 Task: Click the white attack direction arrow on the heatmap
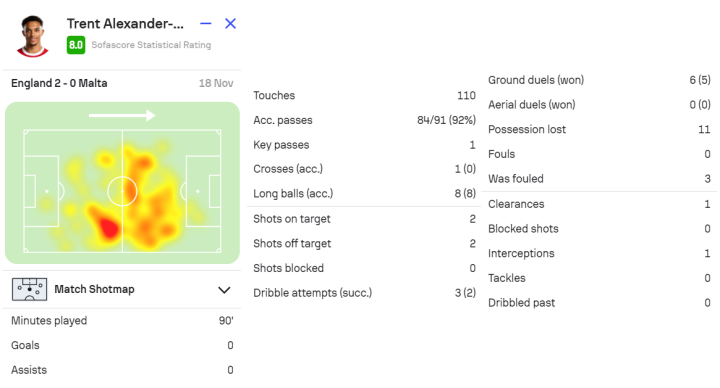[122, 115]
